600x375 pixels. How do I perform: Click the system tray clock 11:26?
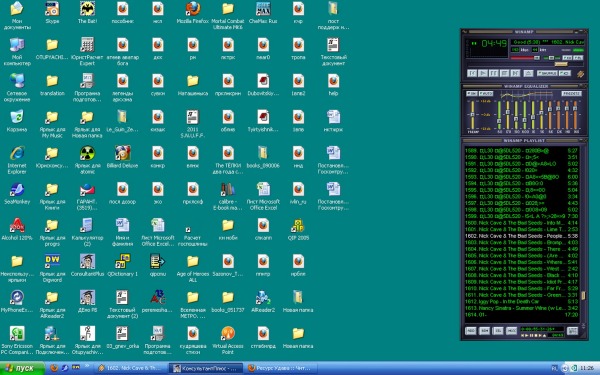coord(587,368)
